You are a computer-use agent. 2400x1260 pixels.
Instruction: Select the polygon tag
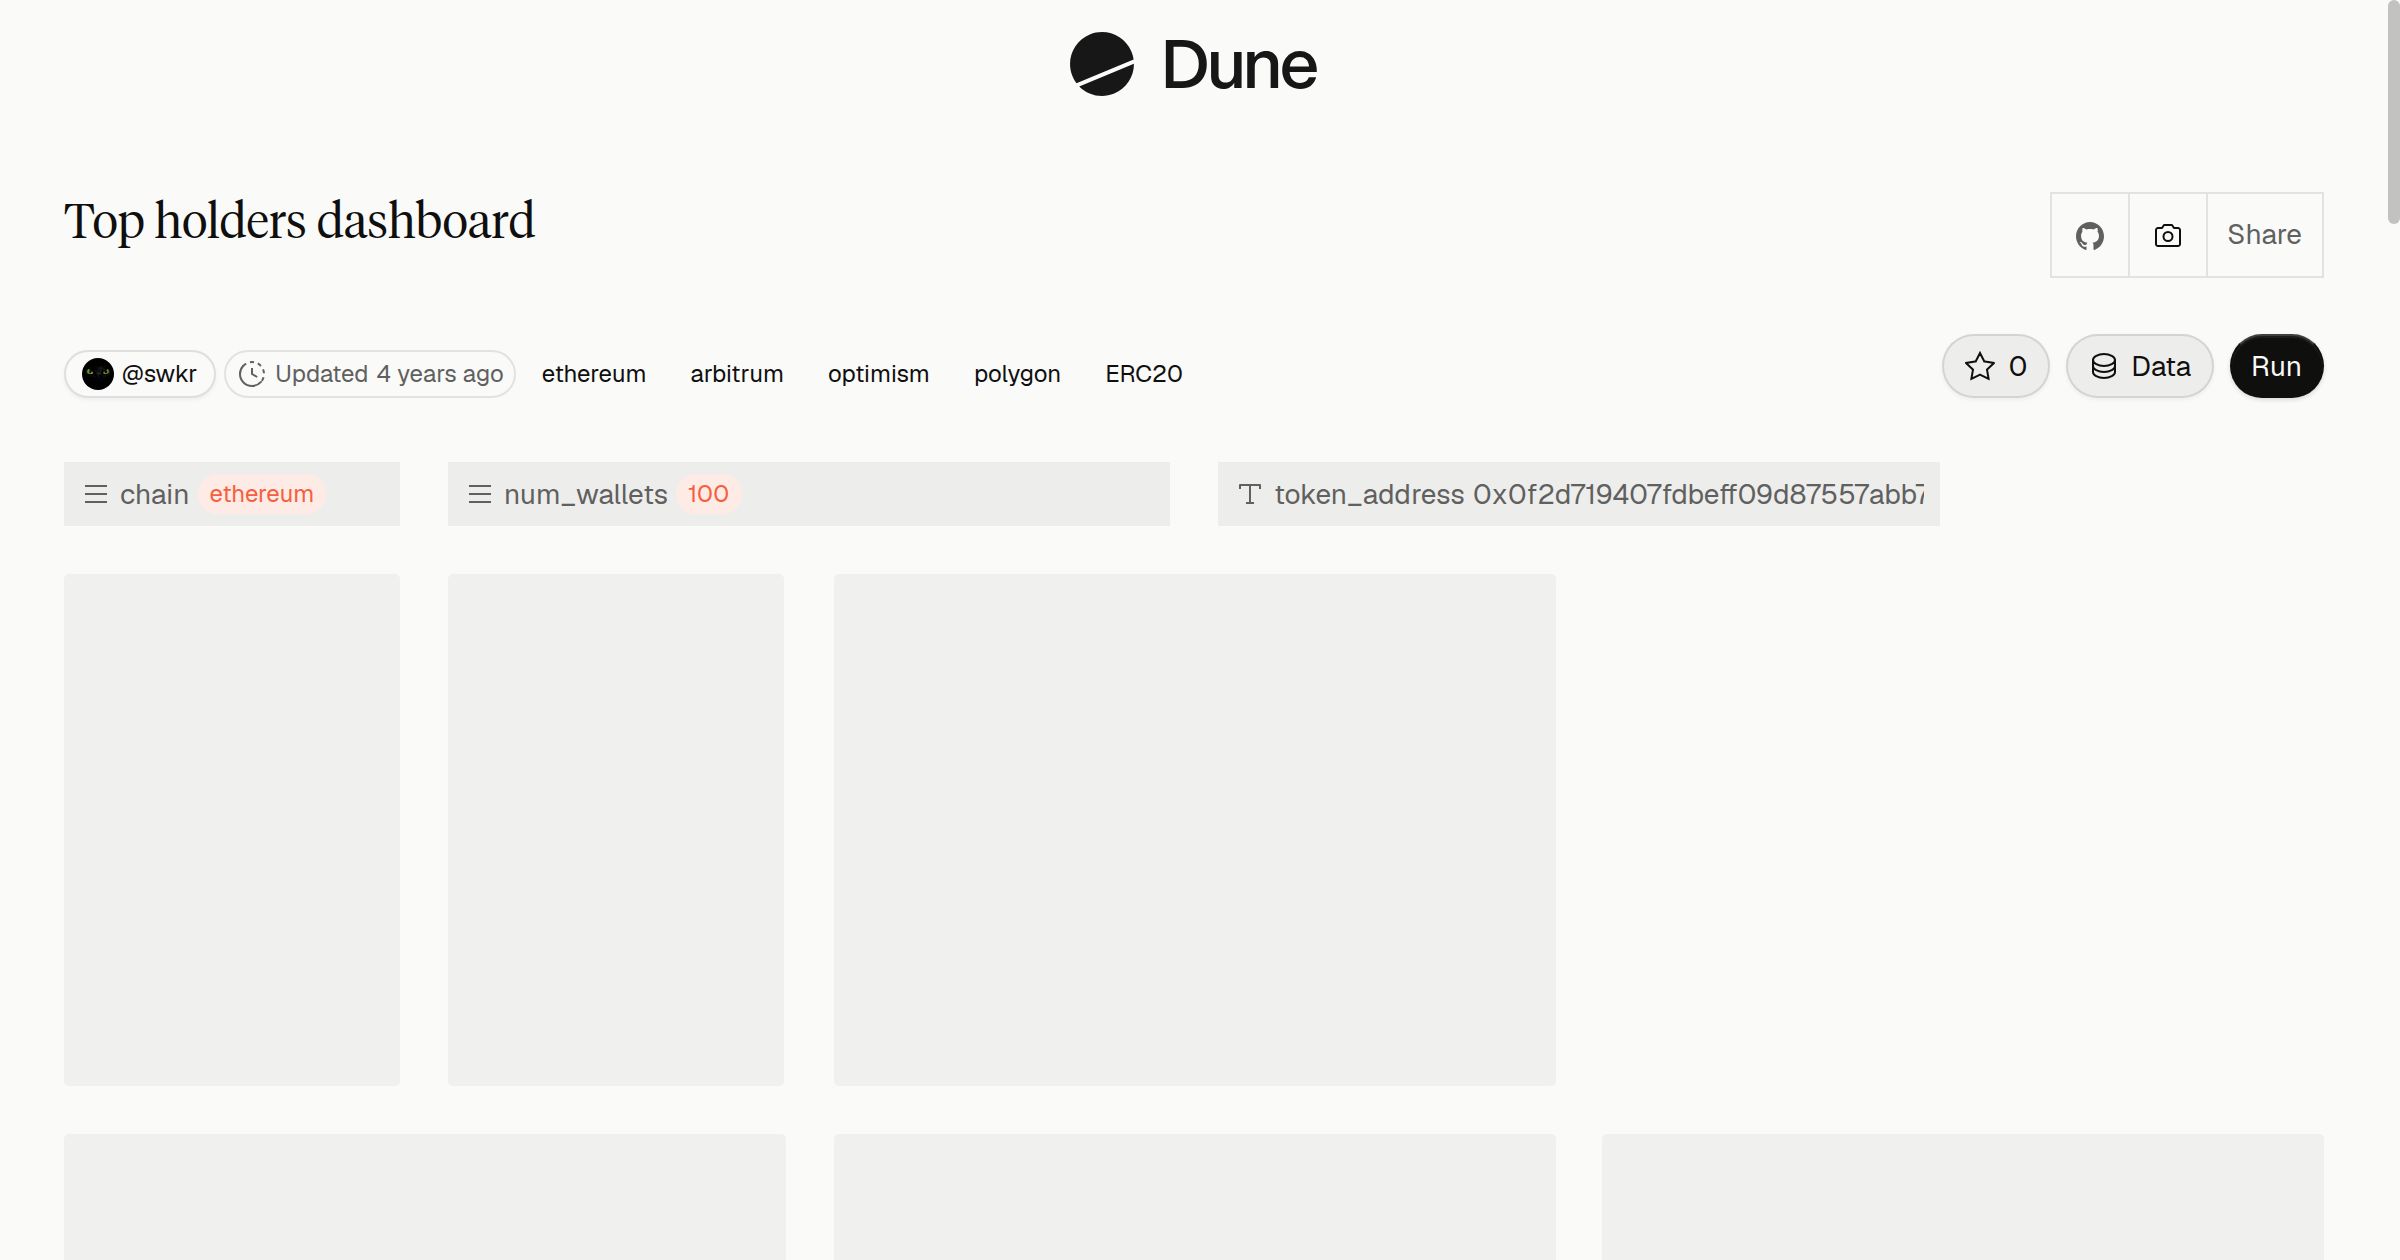tap(1017, 374)
